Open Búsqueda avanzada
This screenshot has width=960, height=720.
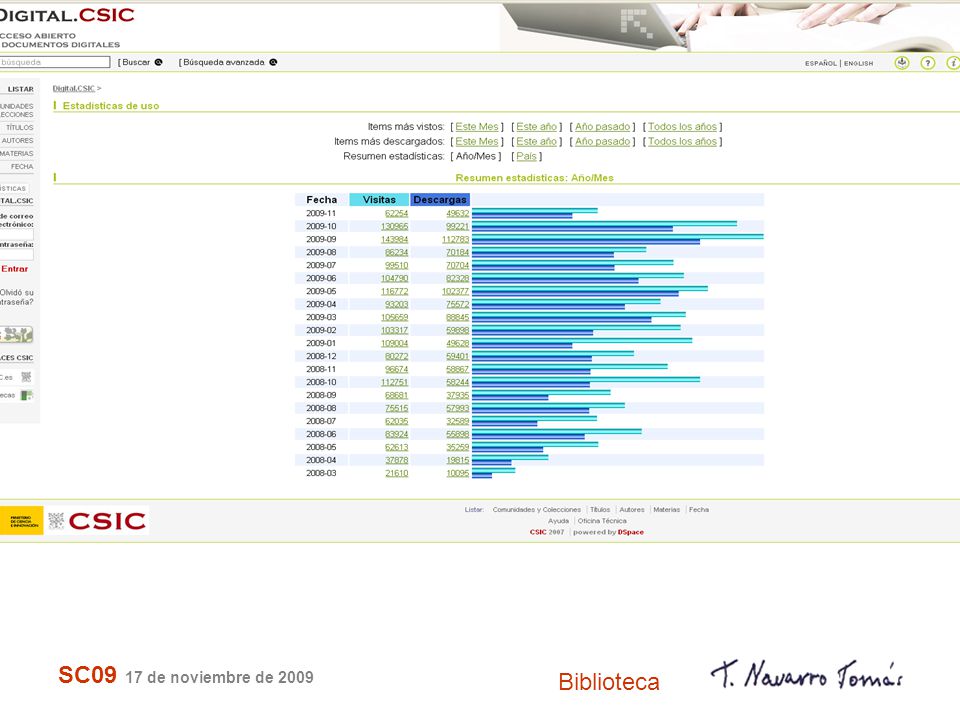coord(223,62)
